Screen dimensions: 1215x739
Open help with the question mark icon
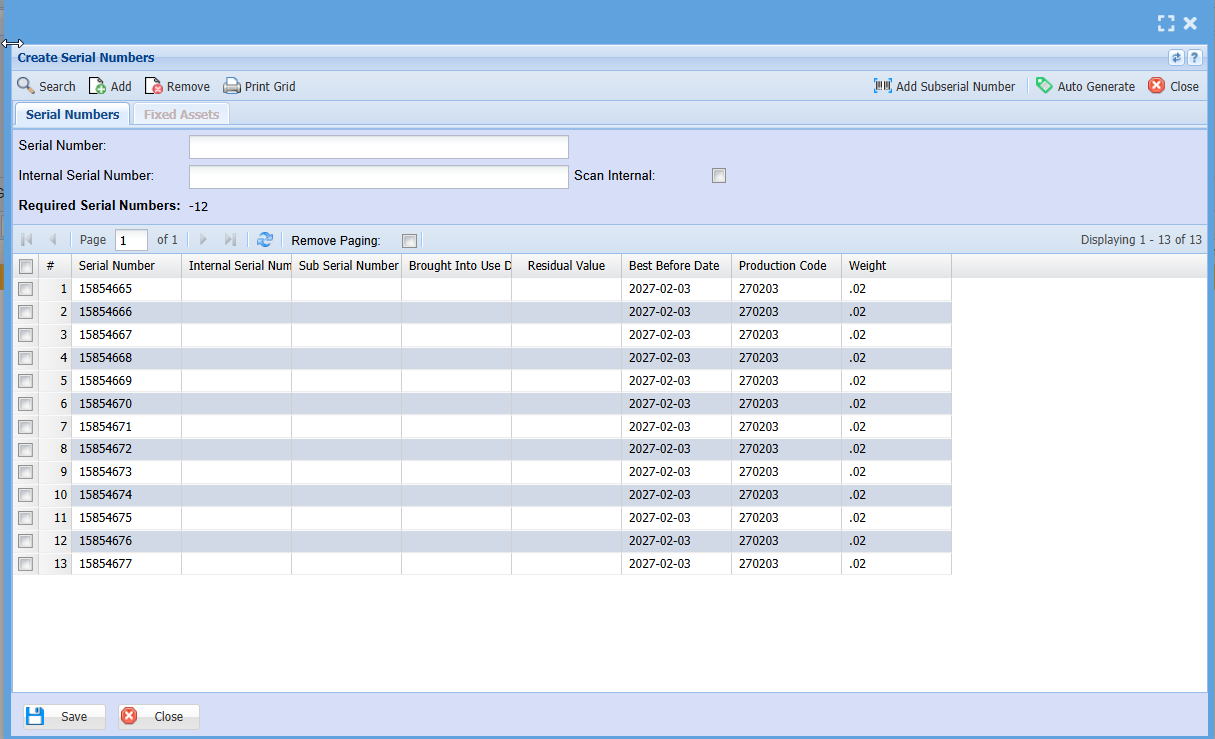[1194, 58]
